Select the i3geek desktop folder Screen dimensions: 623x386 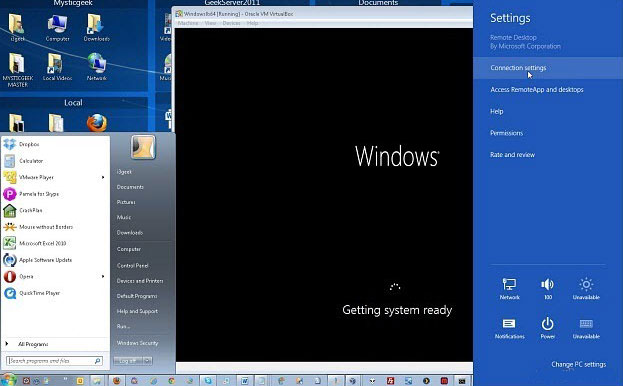tap(17, 28)
